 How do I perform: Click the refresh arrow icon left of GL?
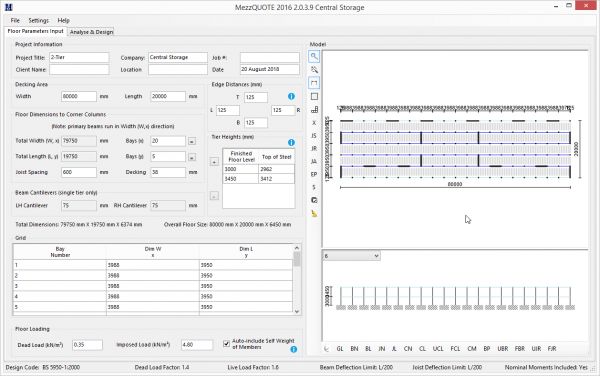(x=326, y=349)
